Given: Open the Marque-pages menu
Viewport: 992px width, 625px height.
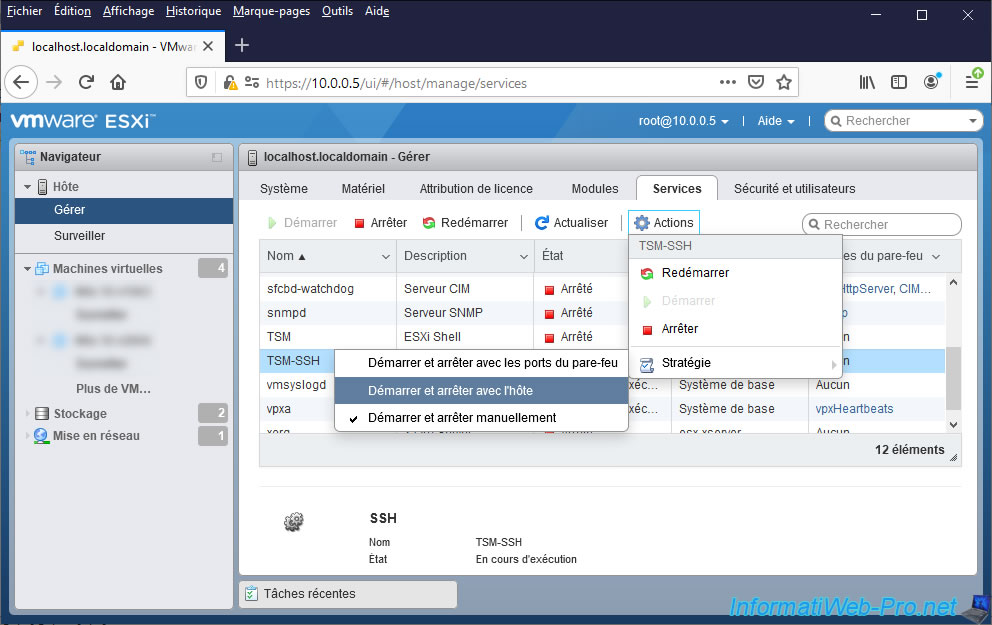Looking at the screenshot, I should pyautogui.click(x=271, y=11).
